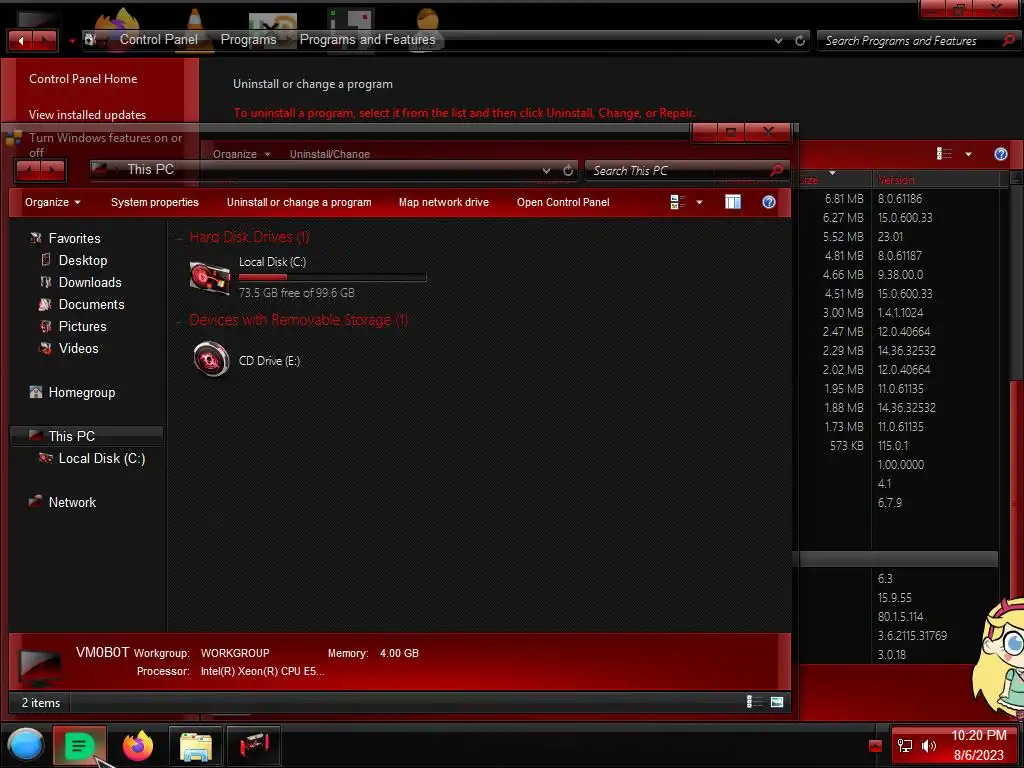The width and height of the screenshot is (1024, 768).
Task: Open Downloads in Favorites
Action: point(89,282)
